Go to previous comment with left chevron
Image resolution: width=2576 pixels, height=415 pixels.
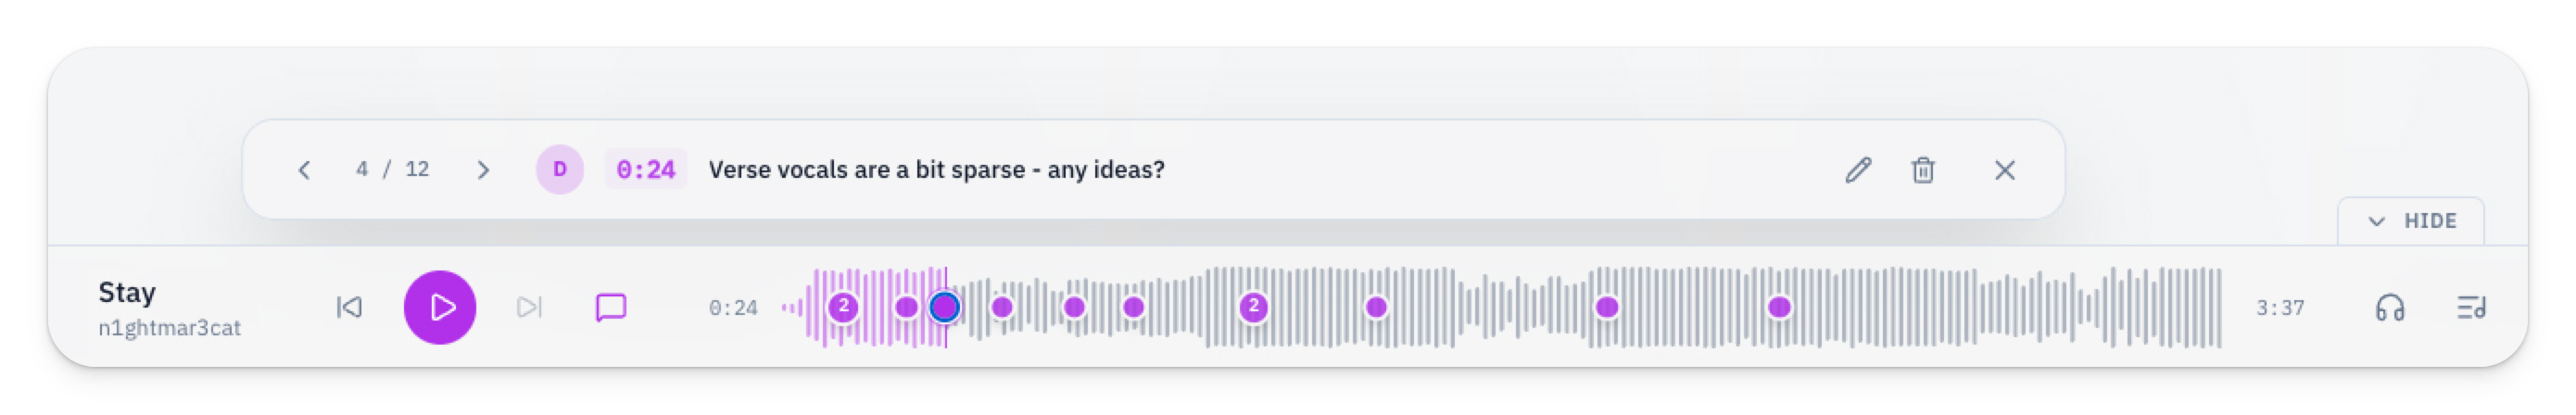tap(304, 170)
